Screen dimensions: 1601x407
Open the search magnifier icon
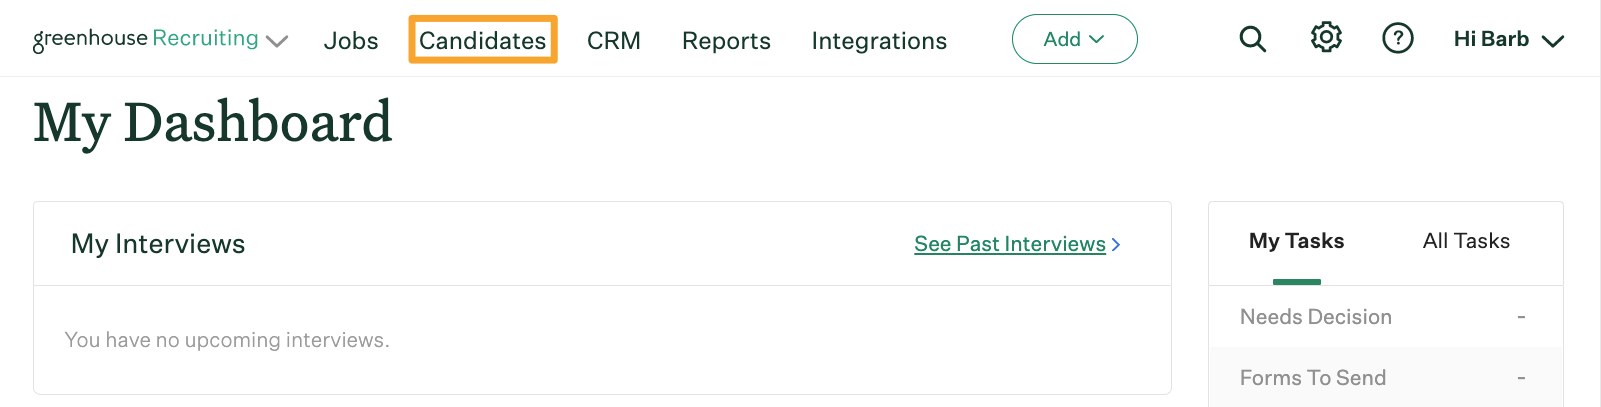click(1252, 39)
